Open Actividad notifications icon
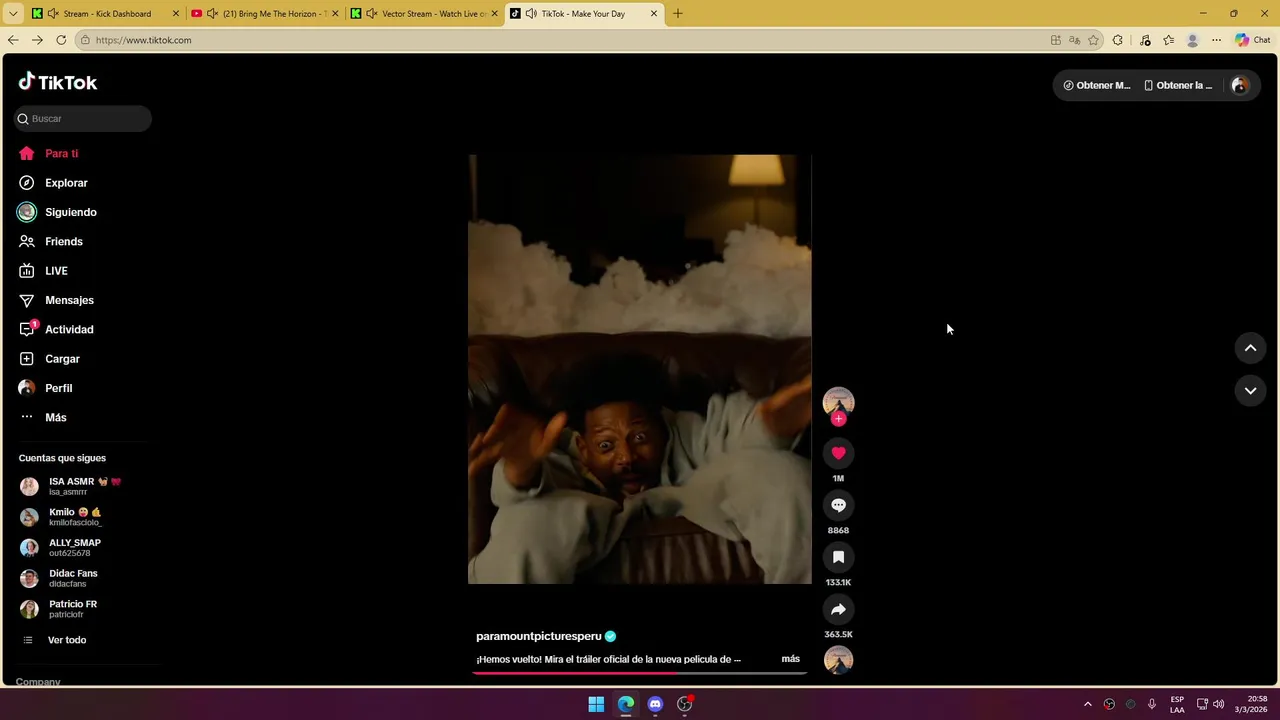 click(x=27, y=329)
